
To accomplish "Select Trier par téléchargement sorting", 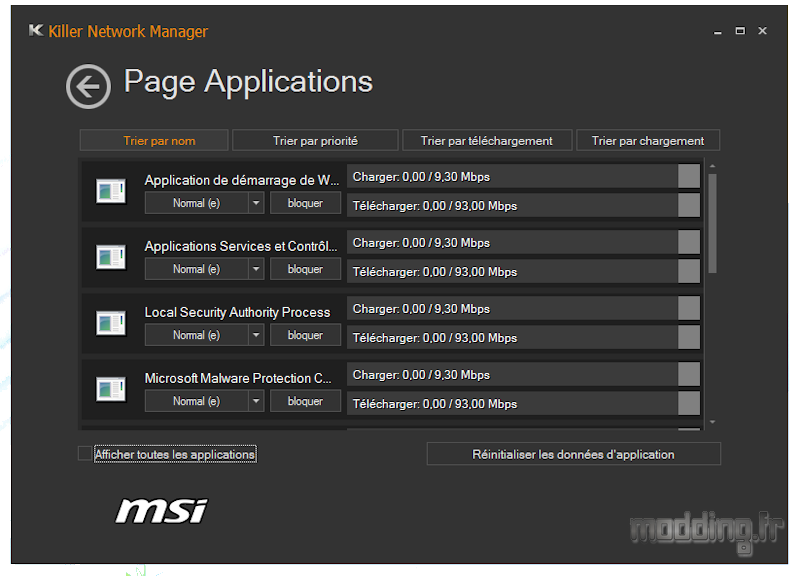I will tap(487, 140).
